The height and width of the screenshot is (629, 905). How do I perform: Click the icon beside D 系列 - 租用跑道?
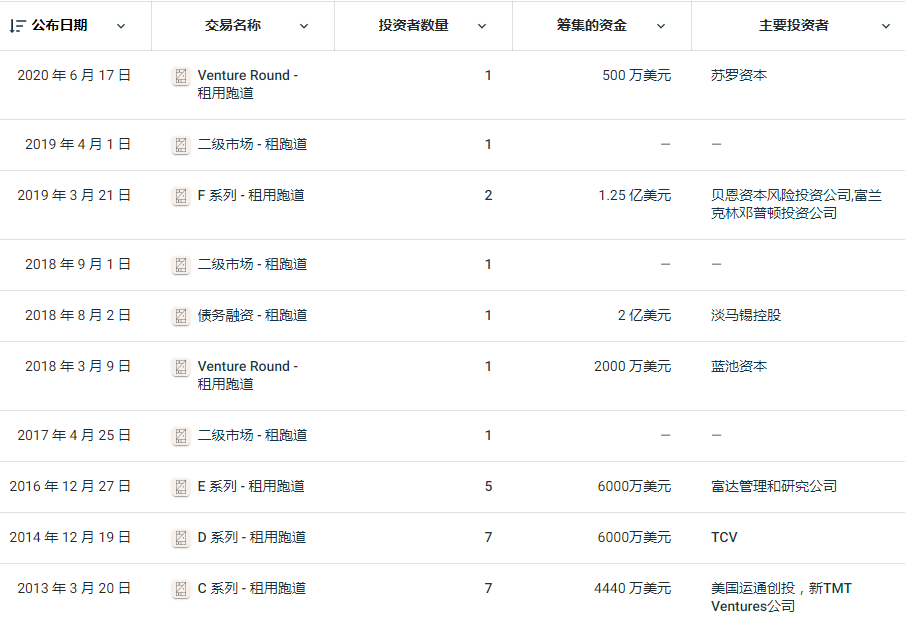tap(181, 538)
